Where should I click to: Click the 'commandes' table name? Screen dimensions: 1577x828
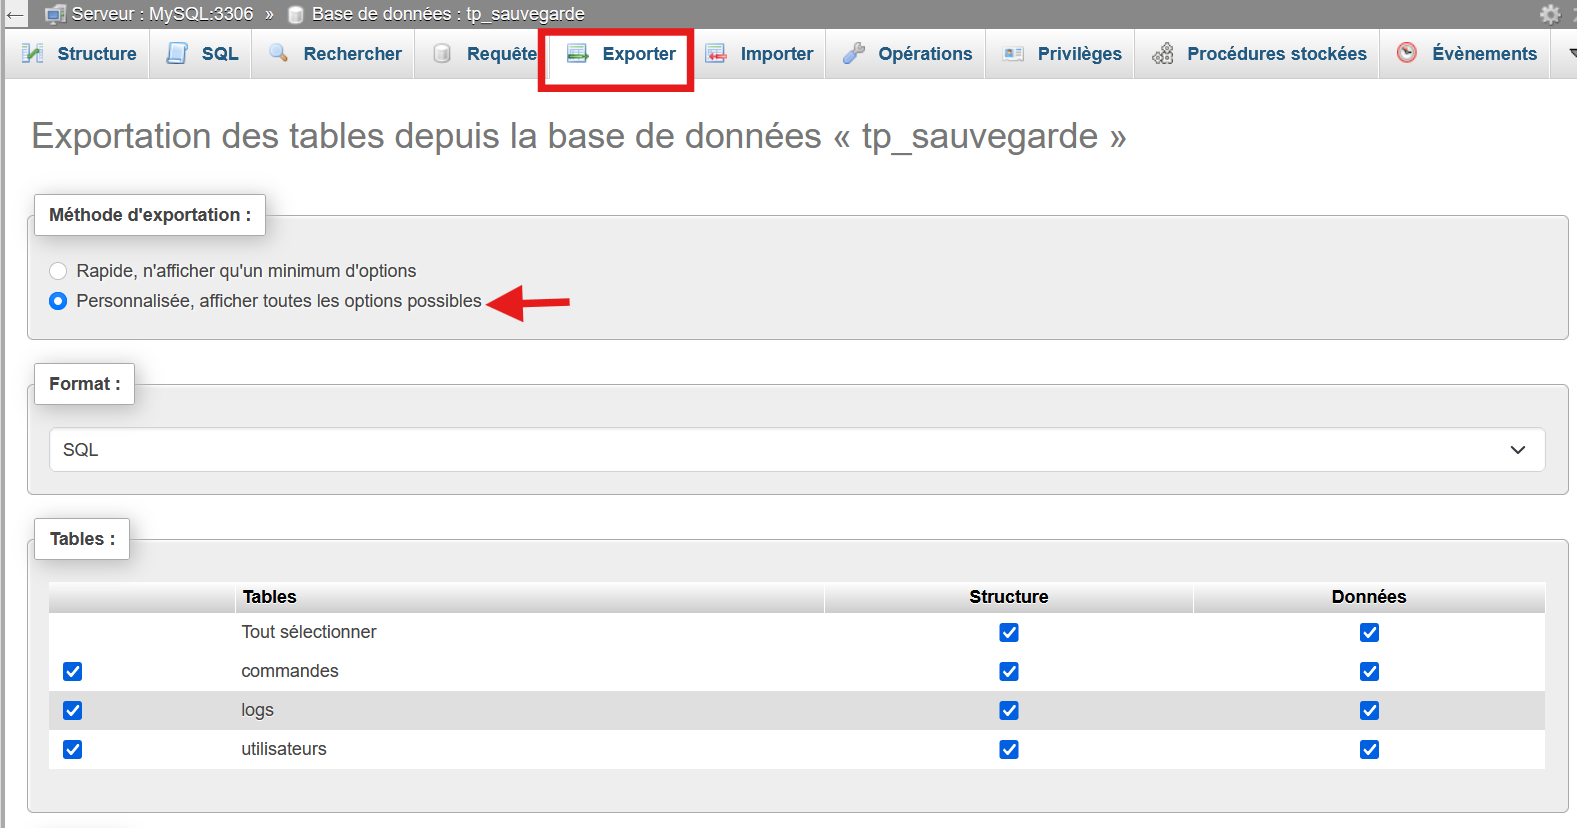[290, 671]
